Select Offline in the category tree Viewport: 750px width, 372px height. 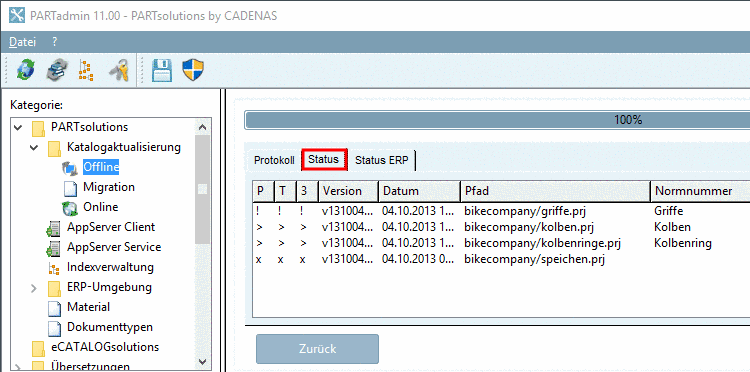(x=101, y=167)
